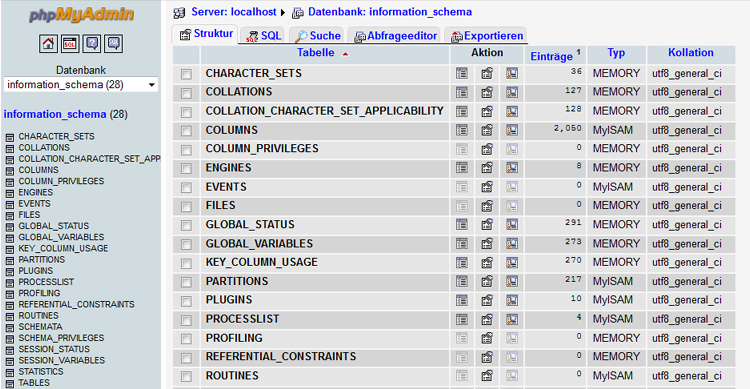Screen dimensions: 750x389
Task: Tick the checkbox for KEY_COLUMN_USAGE
Action: click(x=186, y=263)
